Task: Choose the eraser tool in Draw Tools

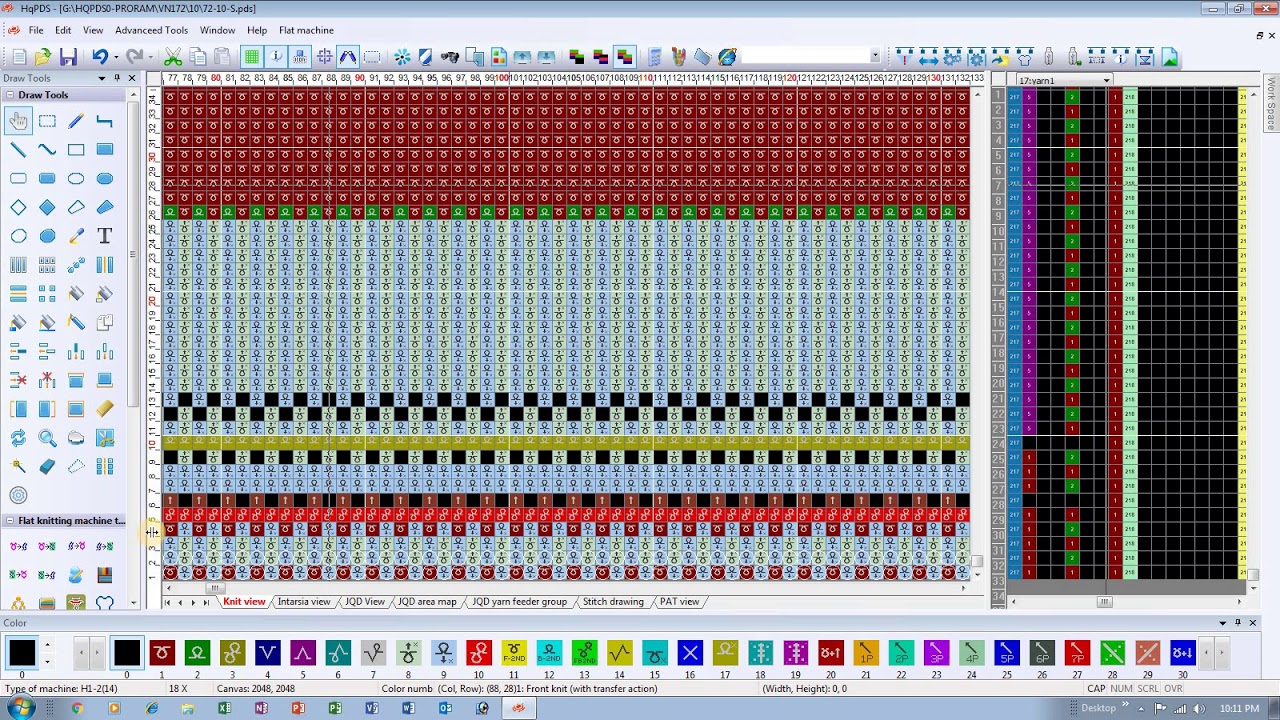Action: 47,467
